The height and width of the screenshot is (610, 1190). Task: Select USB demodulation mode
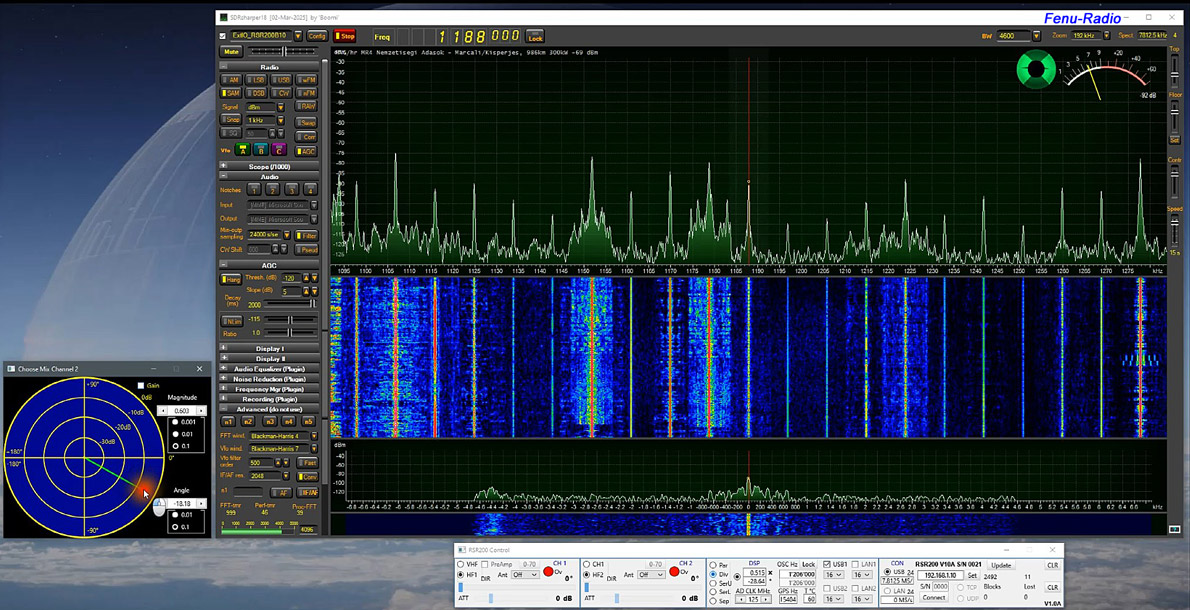281,80
